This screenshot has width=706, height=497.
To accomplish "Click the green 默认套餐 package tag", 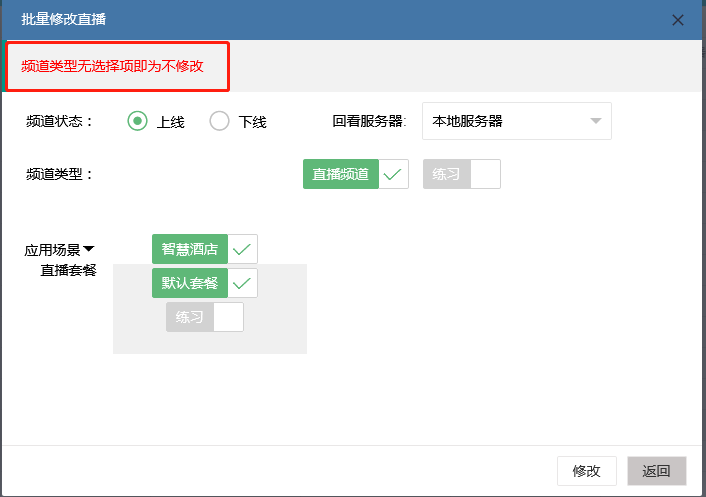I will coord(190,283).
